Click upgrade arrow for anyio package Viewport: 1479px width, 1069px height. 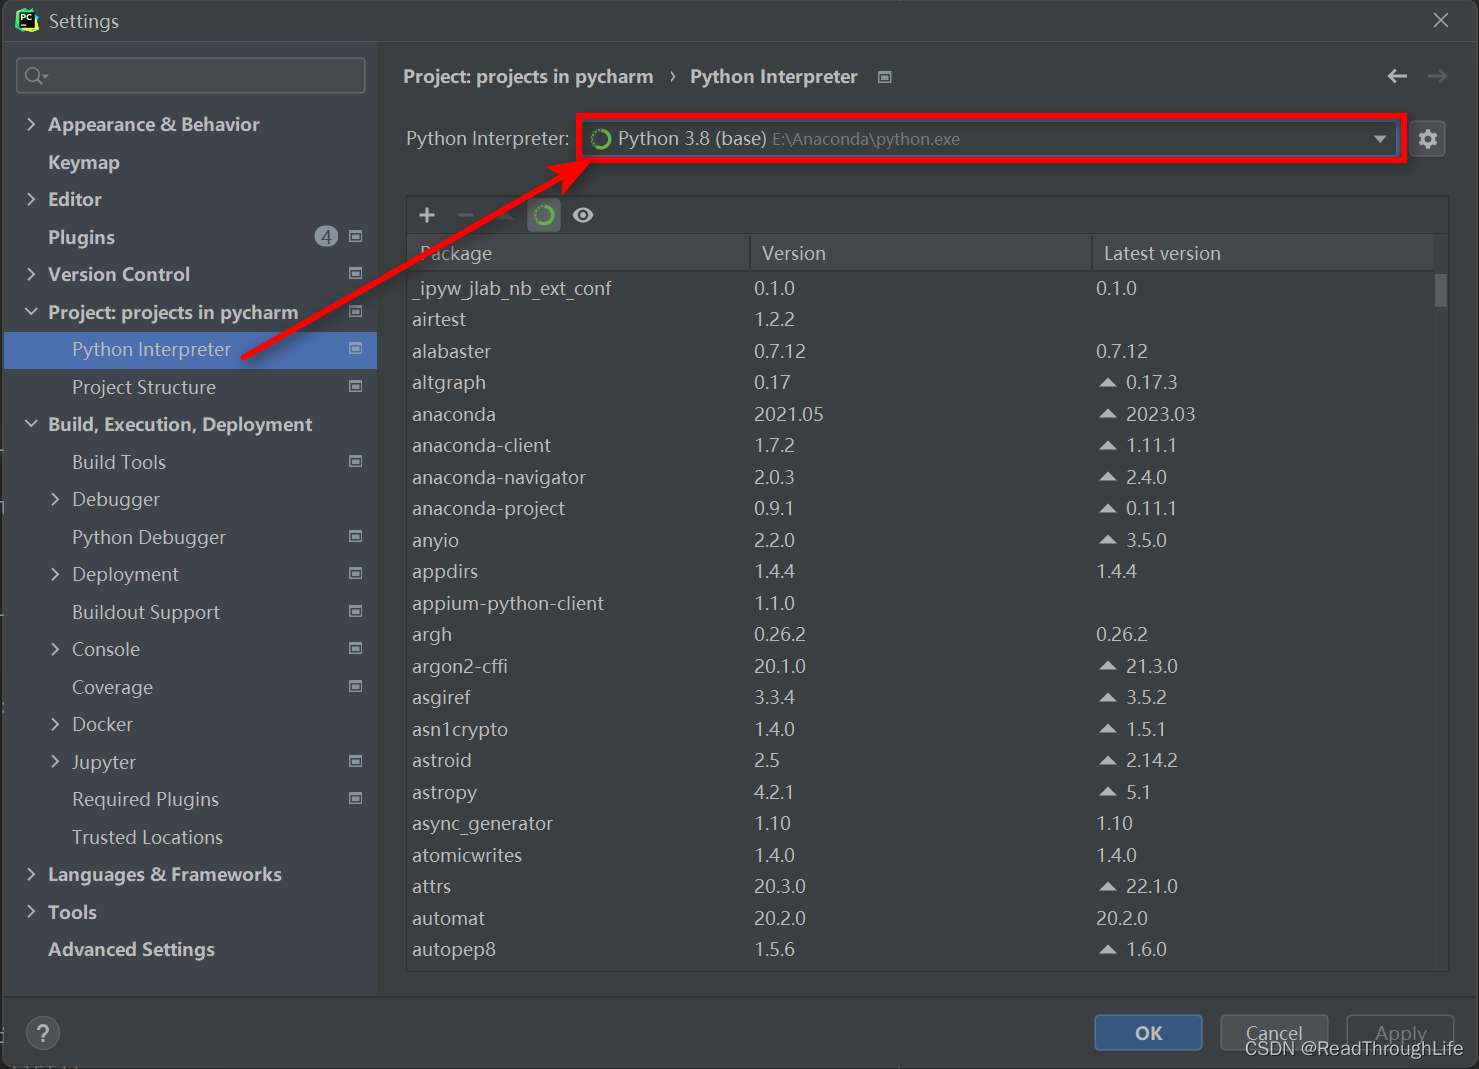click(1107, 540)
